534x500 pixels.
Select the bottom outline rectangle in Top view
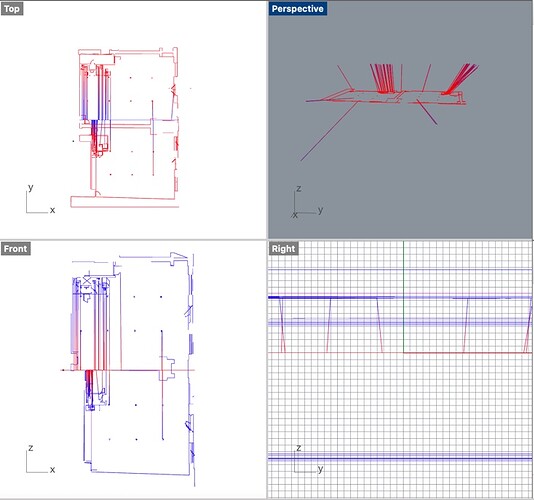(125, 202)
